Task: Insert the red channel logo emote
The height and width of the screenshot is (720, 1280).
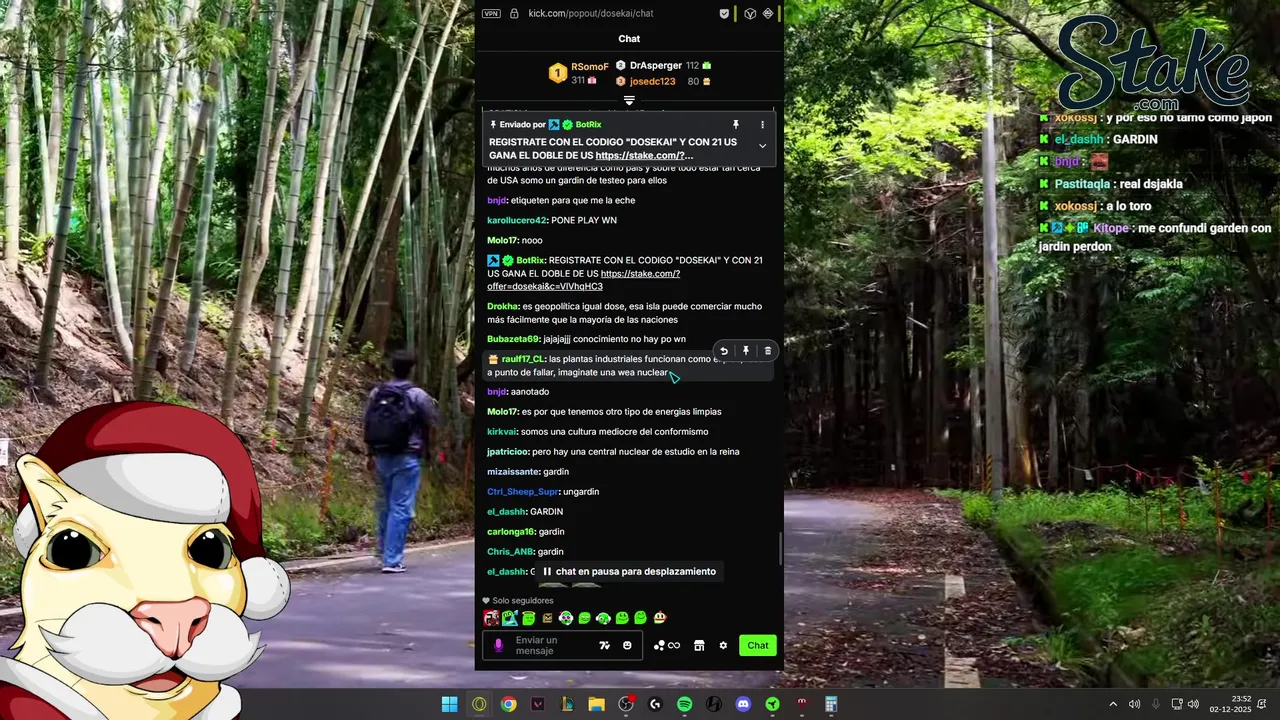Action: tap(491, 618)
